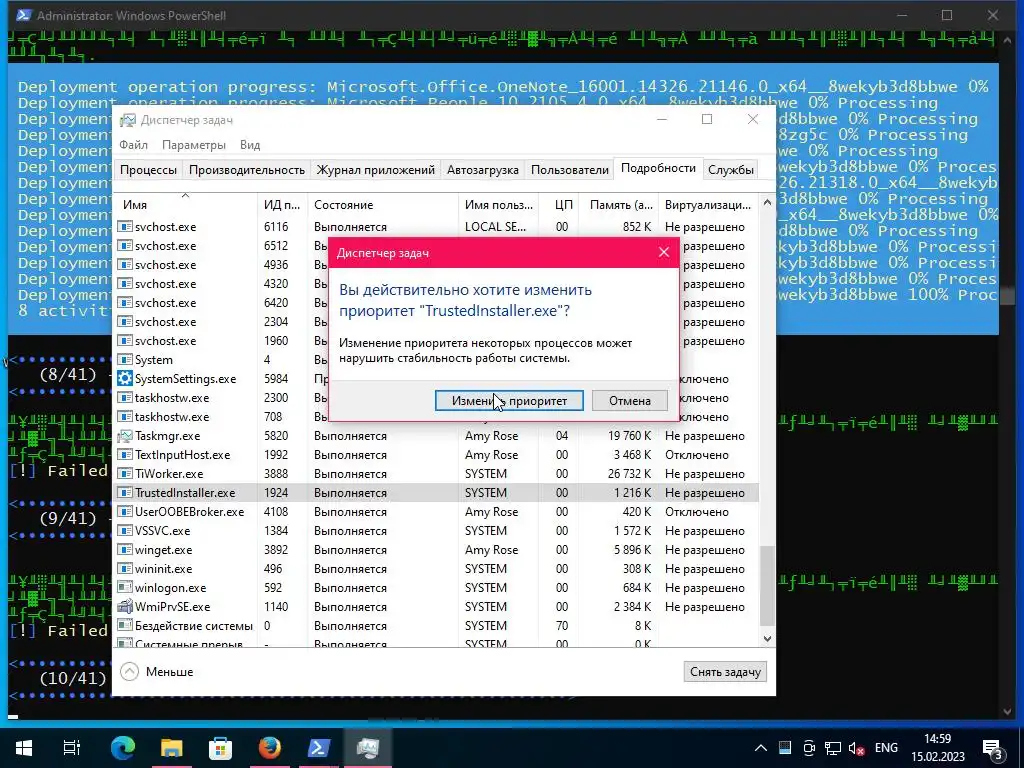Open Task View from taskbar
Image resolution: width=1024 pixels, height=768 pixels.
(72, 747)
